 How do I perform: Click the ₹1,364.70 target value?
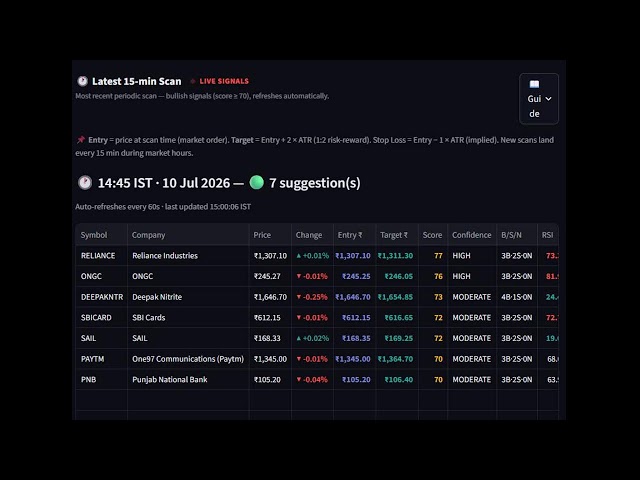point(395,359)
